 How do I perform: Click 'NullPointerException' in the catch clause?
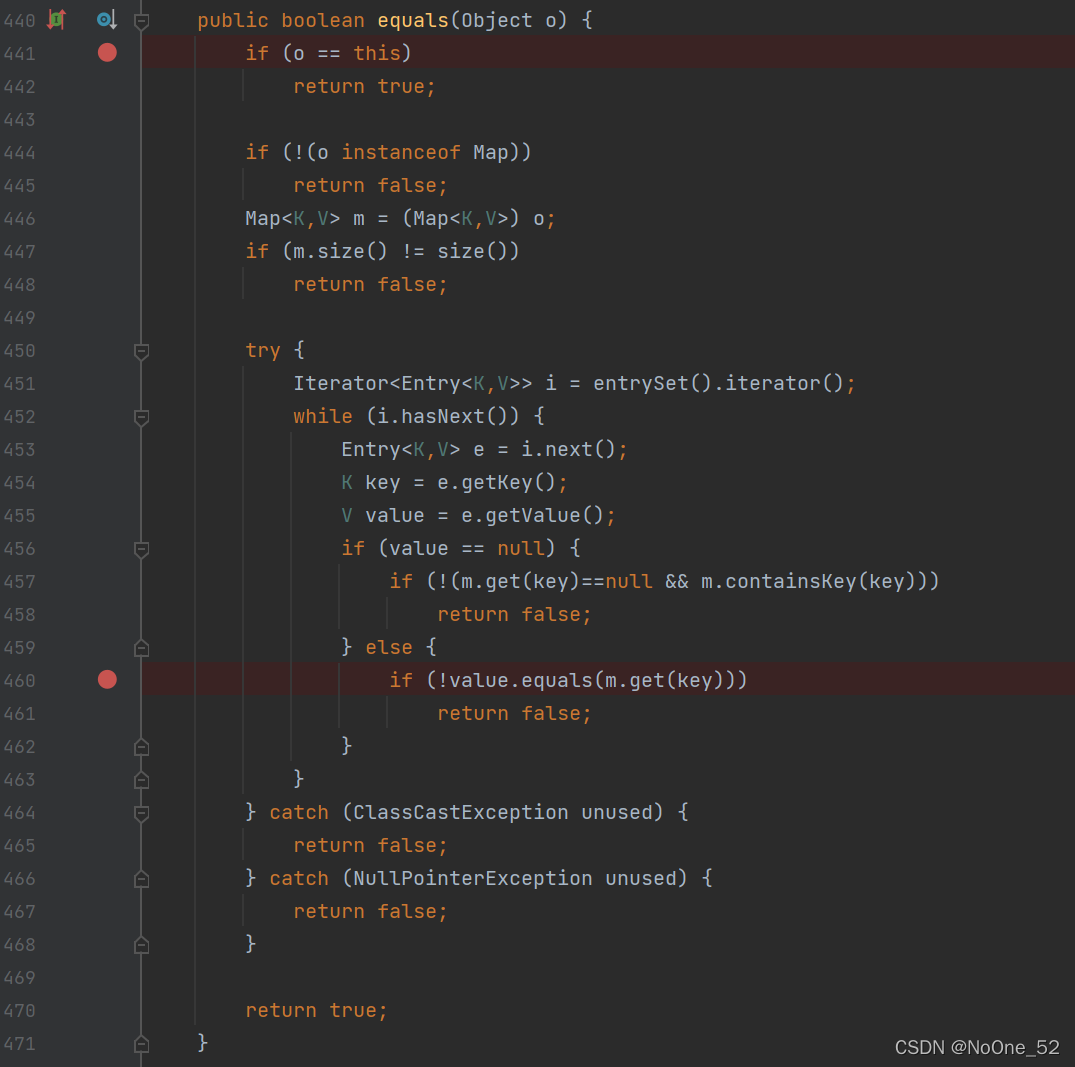[472, 878]
